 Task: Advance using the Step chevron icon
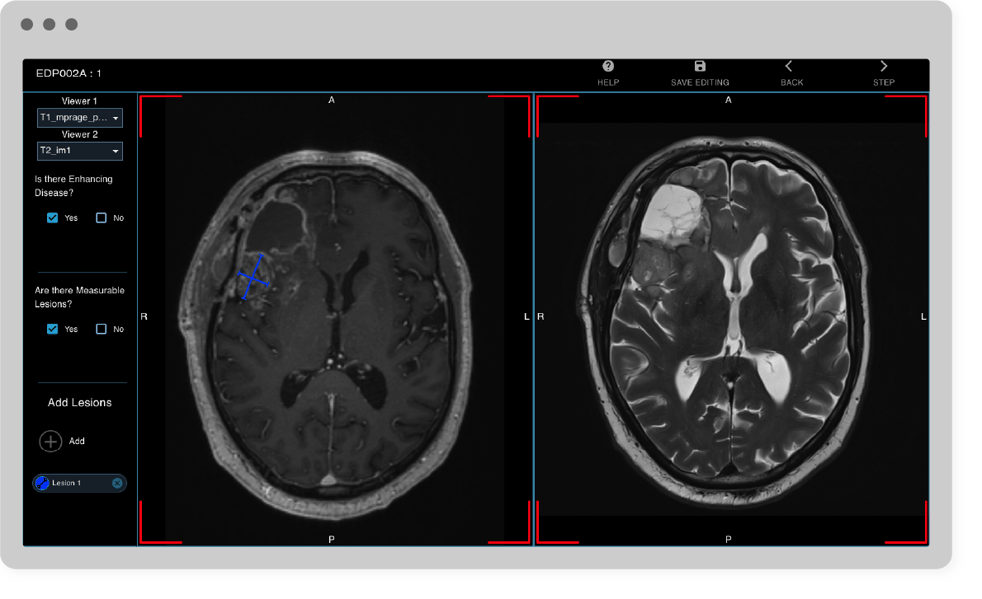[x=882, y=67]
